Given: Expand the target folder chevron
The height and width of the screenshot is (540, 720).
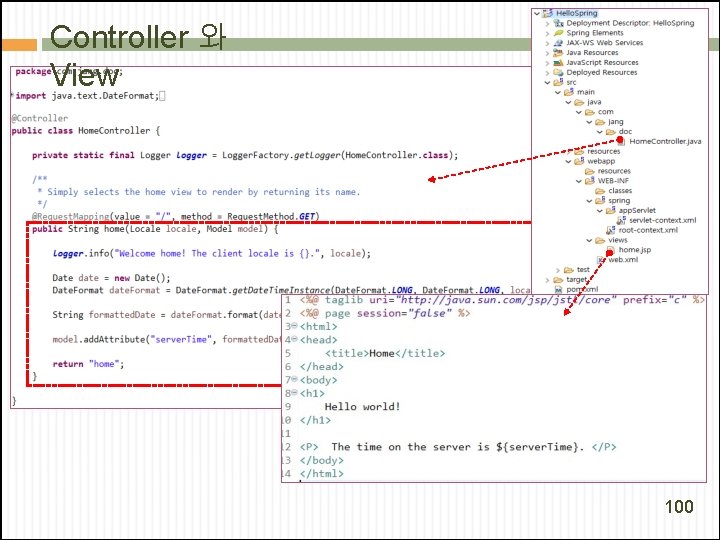Looking at the screenshot, I should tap(547, 280).
